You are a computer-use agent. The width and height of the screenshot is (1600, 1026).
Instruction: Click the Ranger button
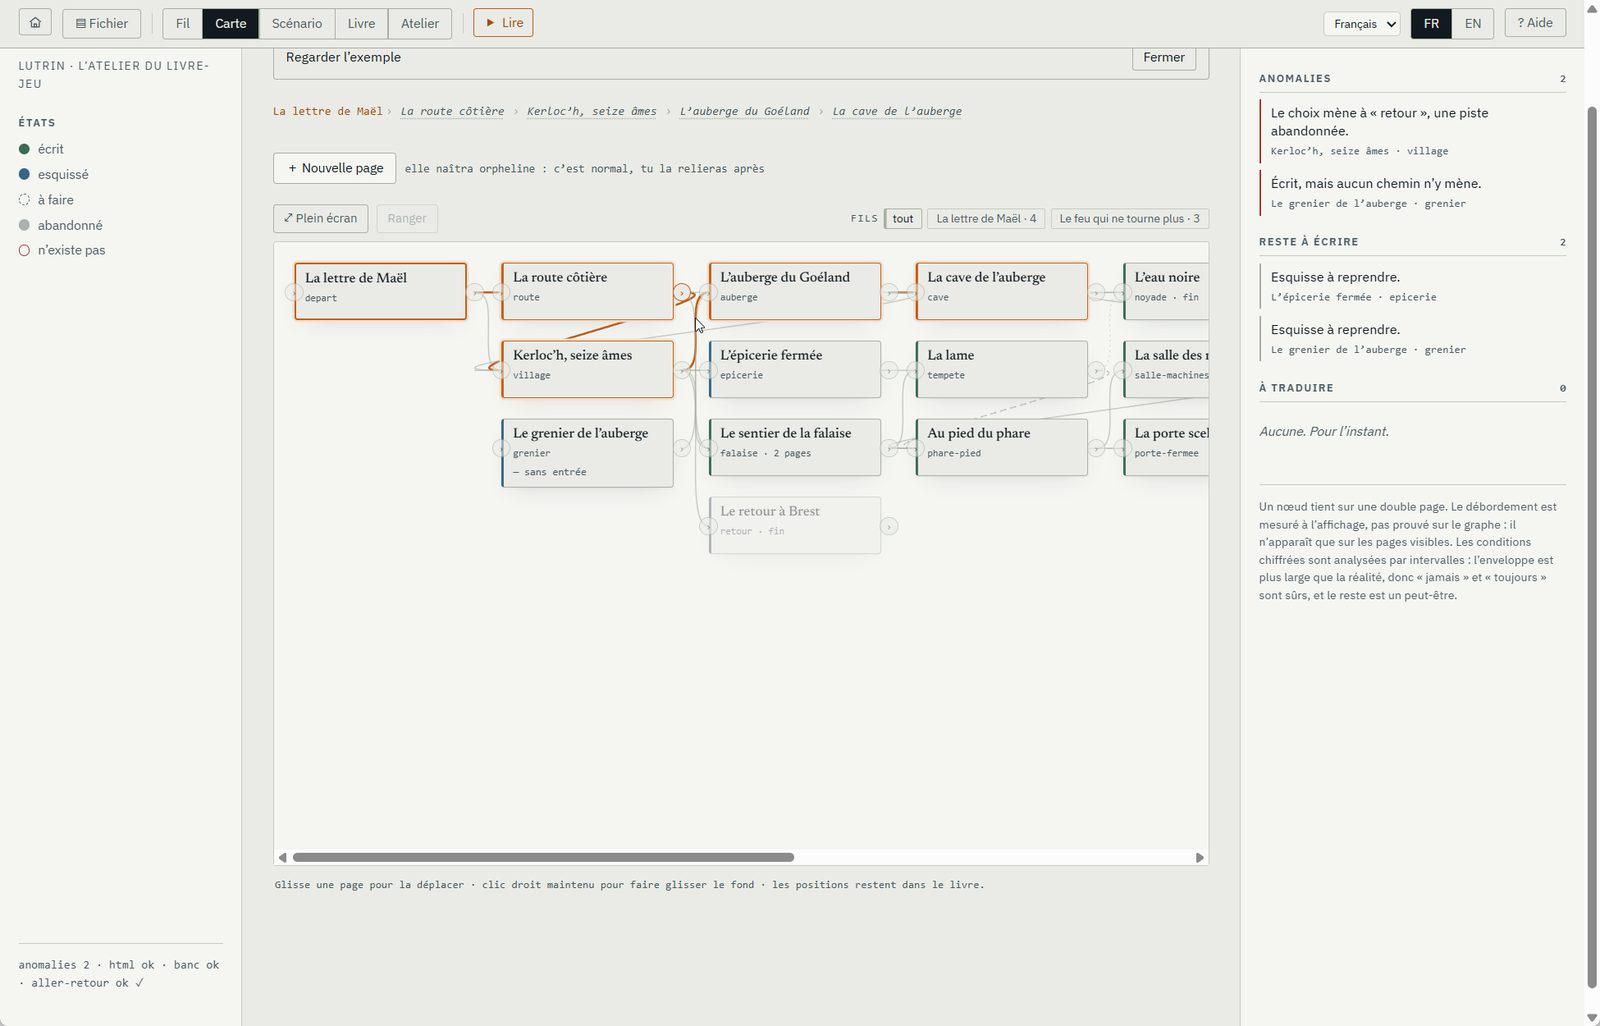407,218
